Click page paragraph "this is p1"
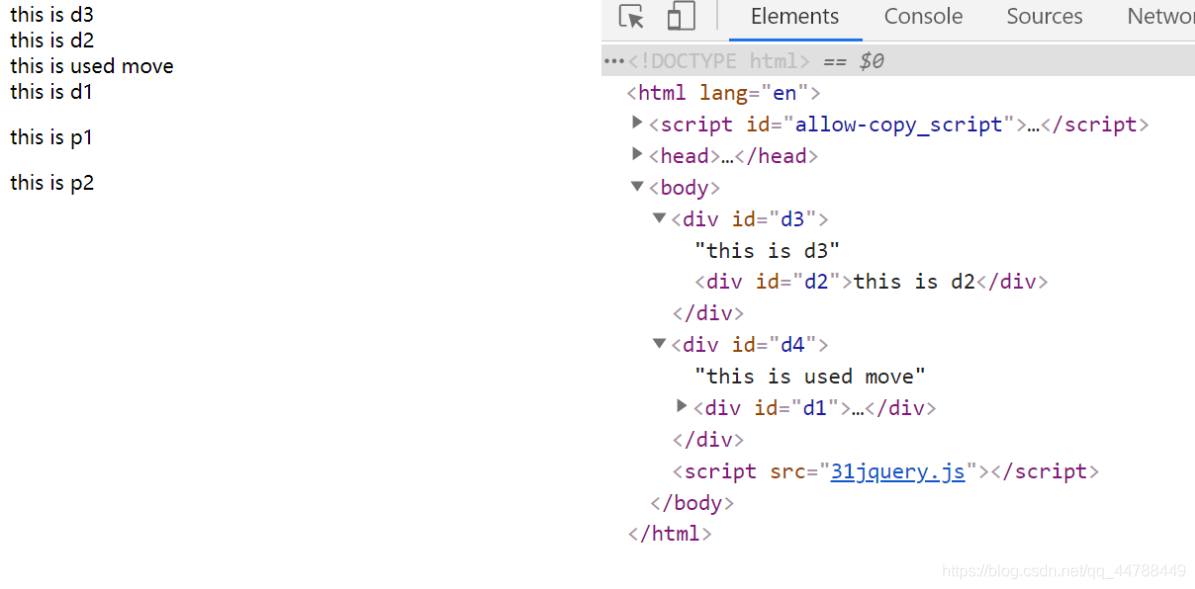 coord(52,138)
